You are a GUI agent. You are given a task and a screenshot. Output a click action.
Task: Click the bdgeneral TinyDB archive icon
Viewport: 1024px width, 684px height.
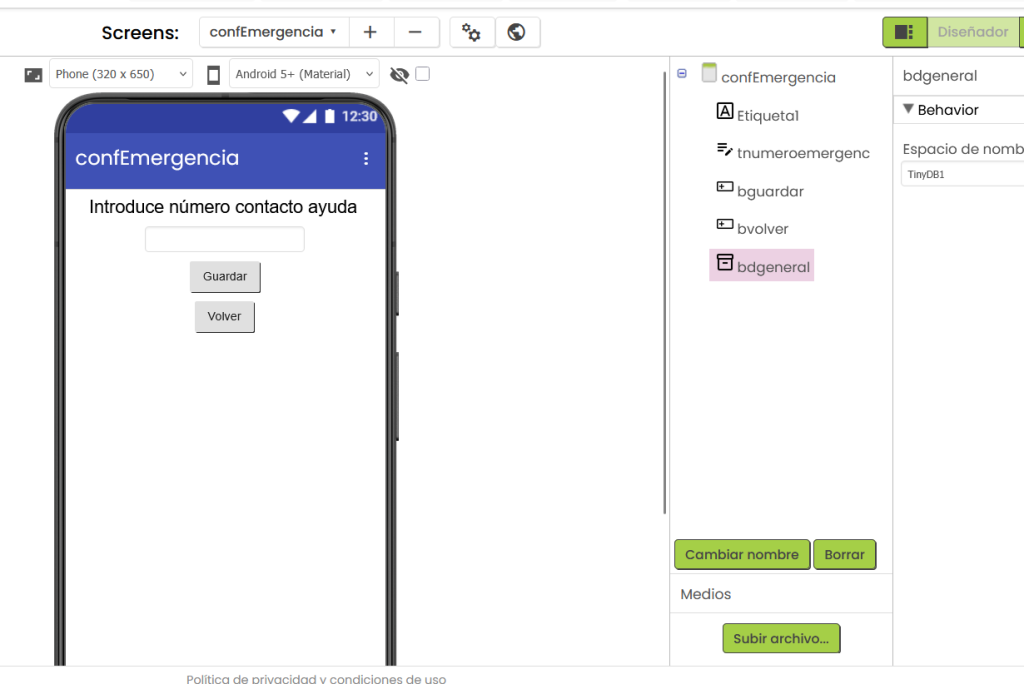(725, 263)
